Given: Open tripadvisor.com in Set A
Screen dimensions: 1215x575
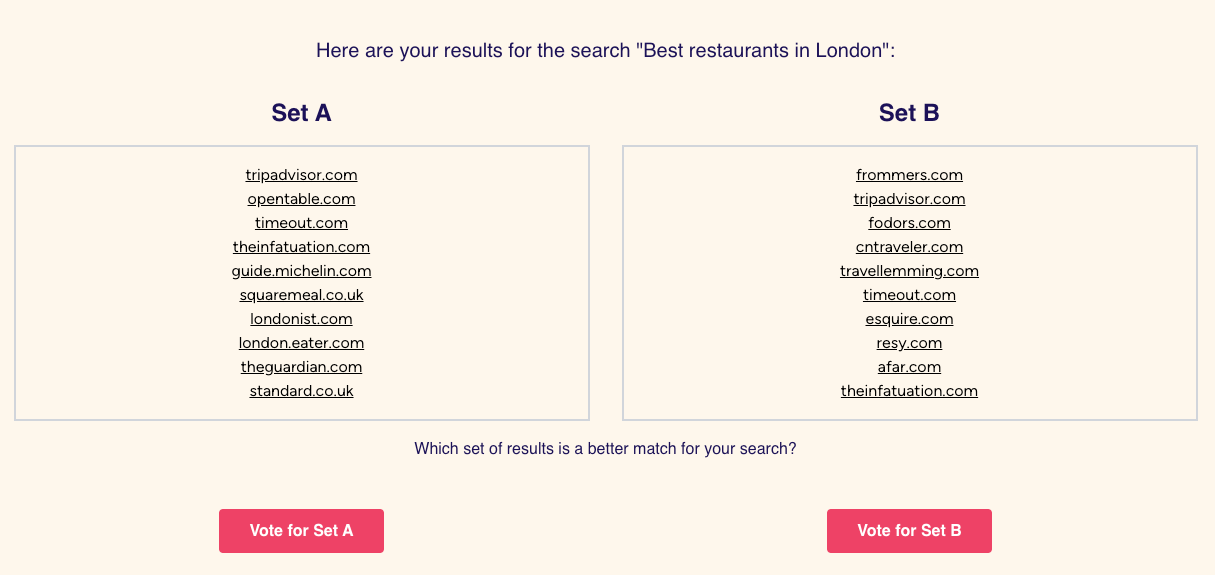Looking at the screenshot, I should [302, 175].
